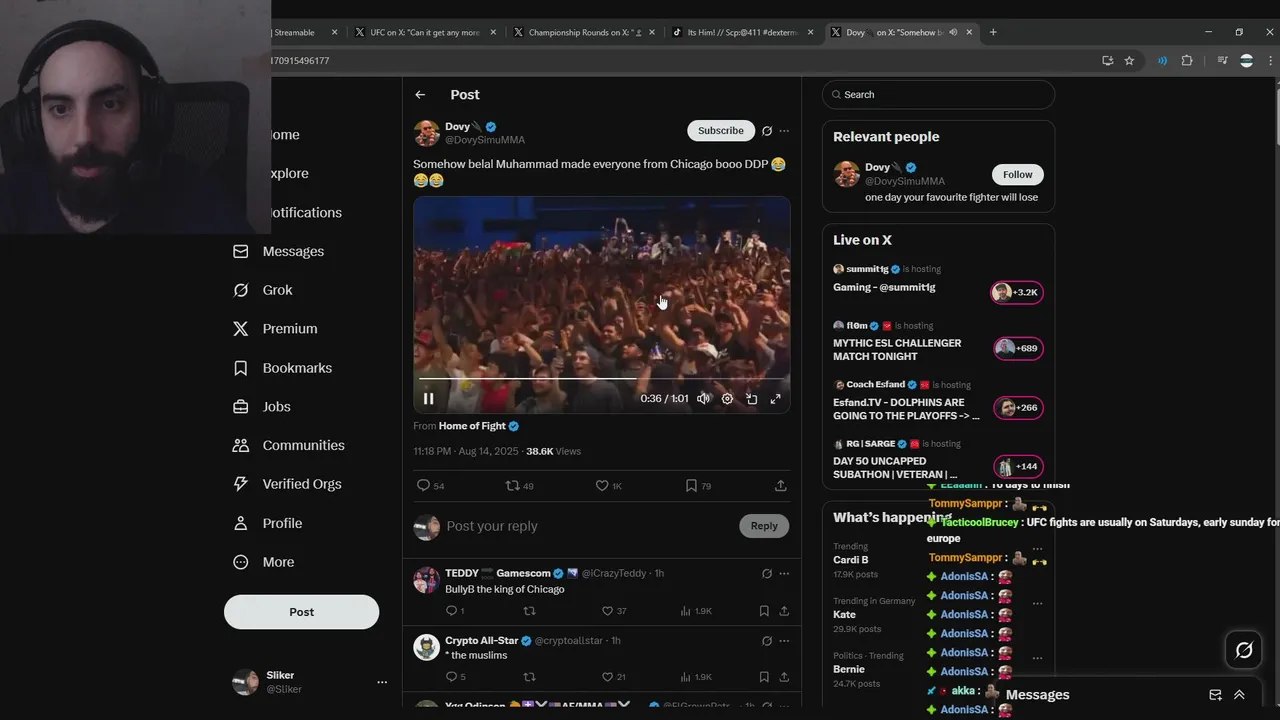Click Grok explain icon on Dovy's post
Viewport: 1280px width, 720px height.
tap(767, 131)
